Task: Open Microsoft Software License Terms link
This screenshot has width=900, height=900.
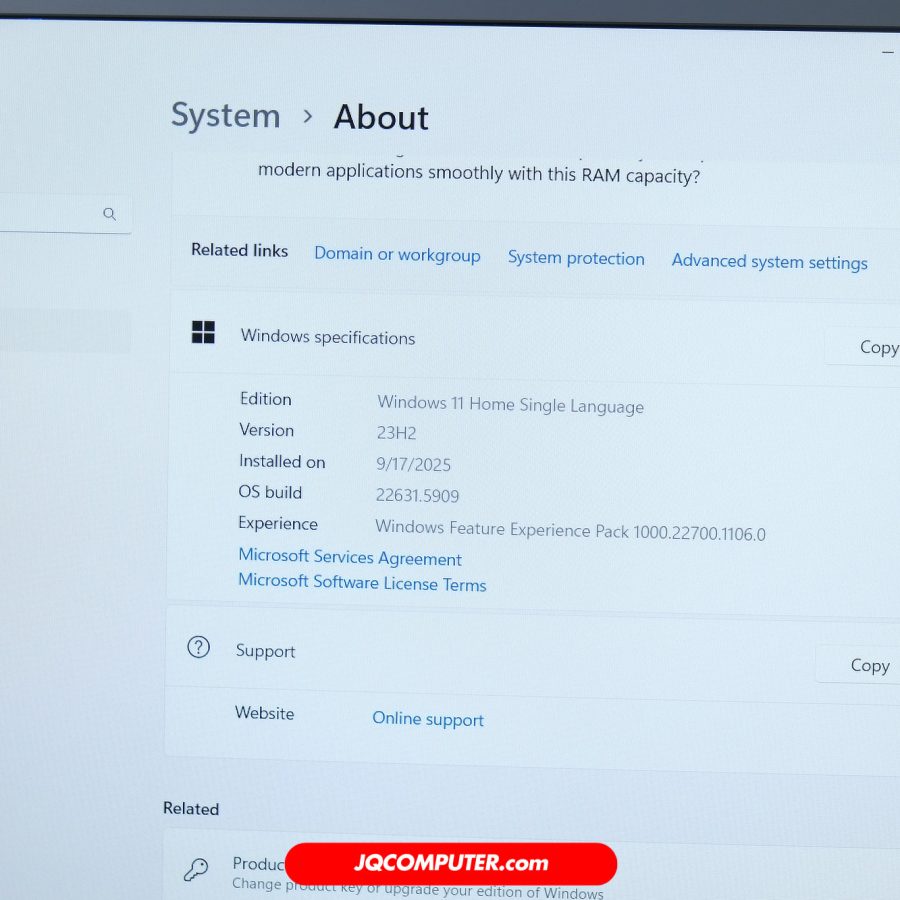Action: (x=362, y=583)
